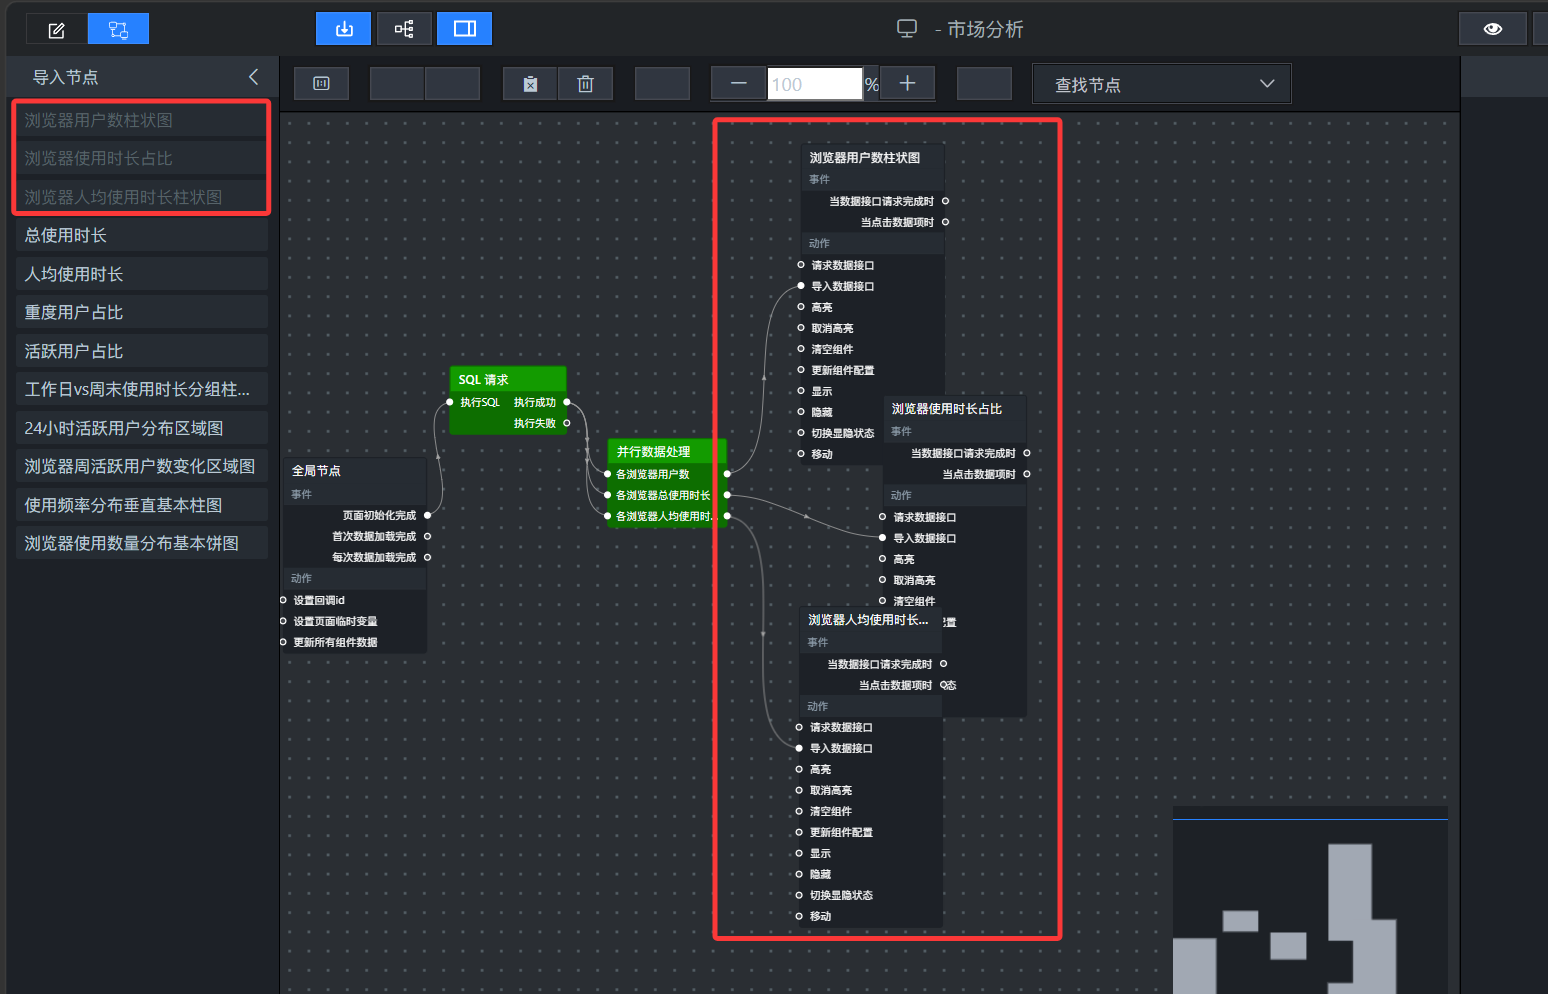Click the 执行SQL input port
Screen dimensions: 1548x994
pyautogui.click(x=450, y=402)
